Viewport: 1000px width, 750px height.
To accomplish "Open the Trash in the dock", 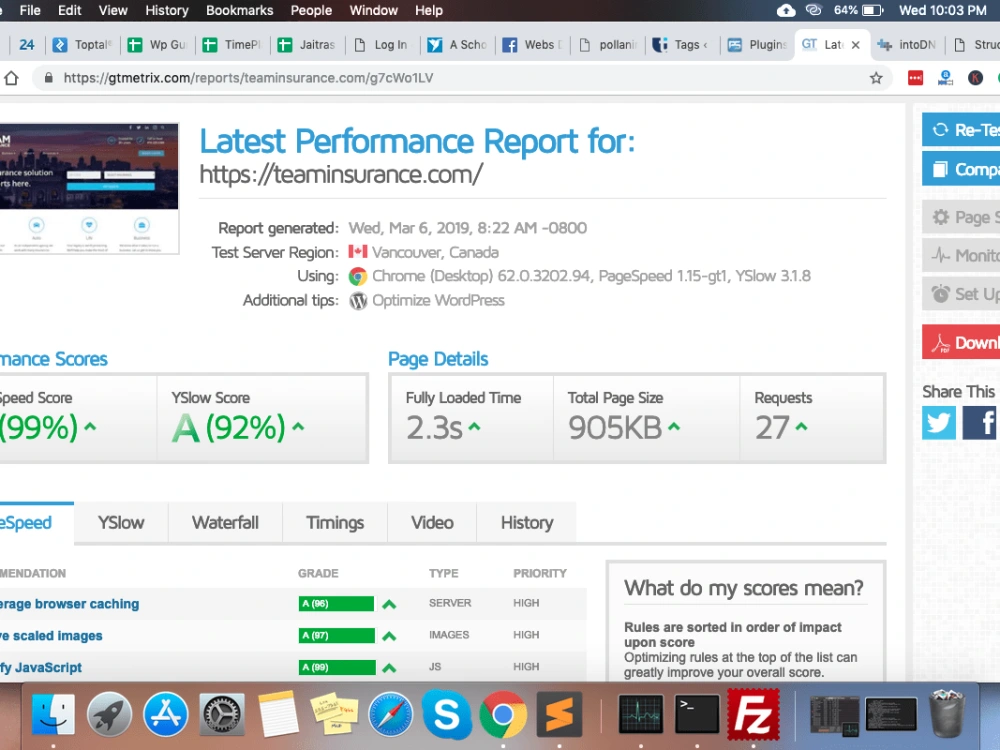I will point(947,714).
